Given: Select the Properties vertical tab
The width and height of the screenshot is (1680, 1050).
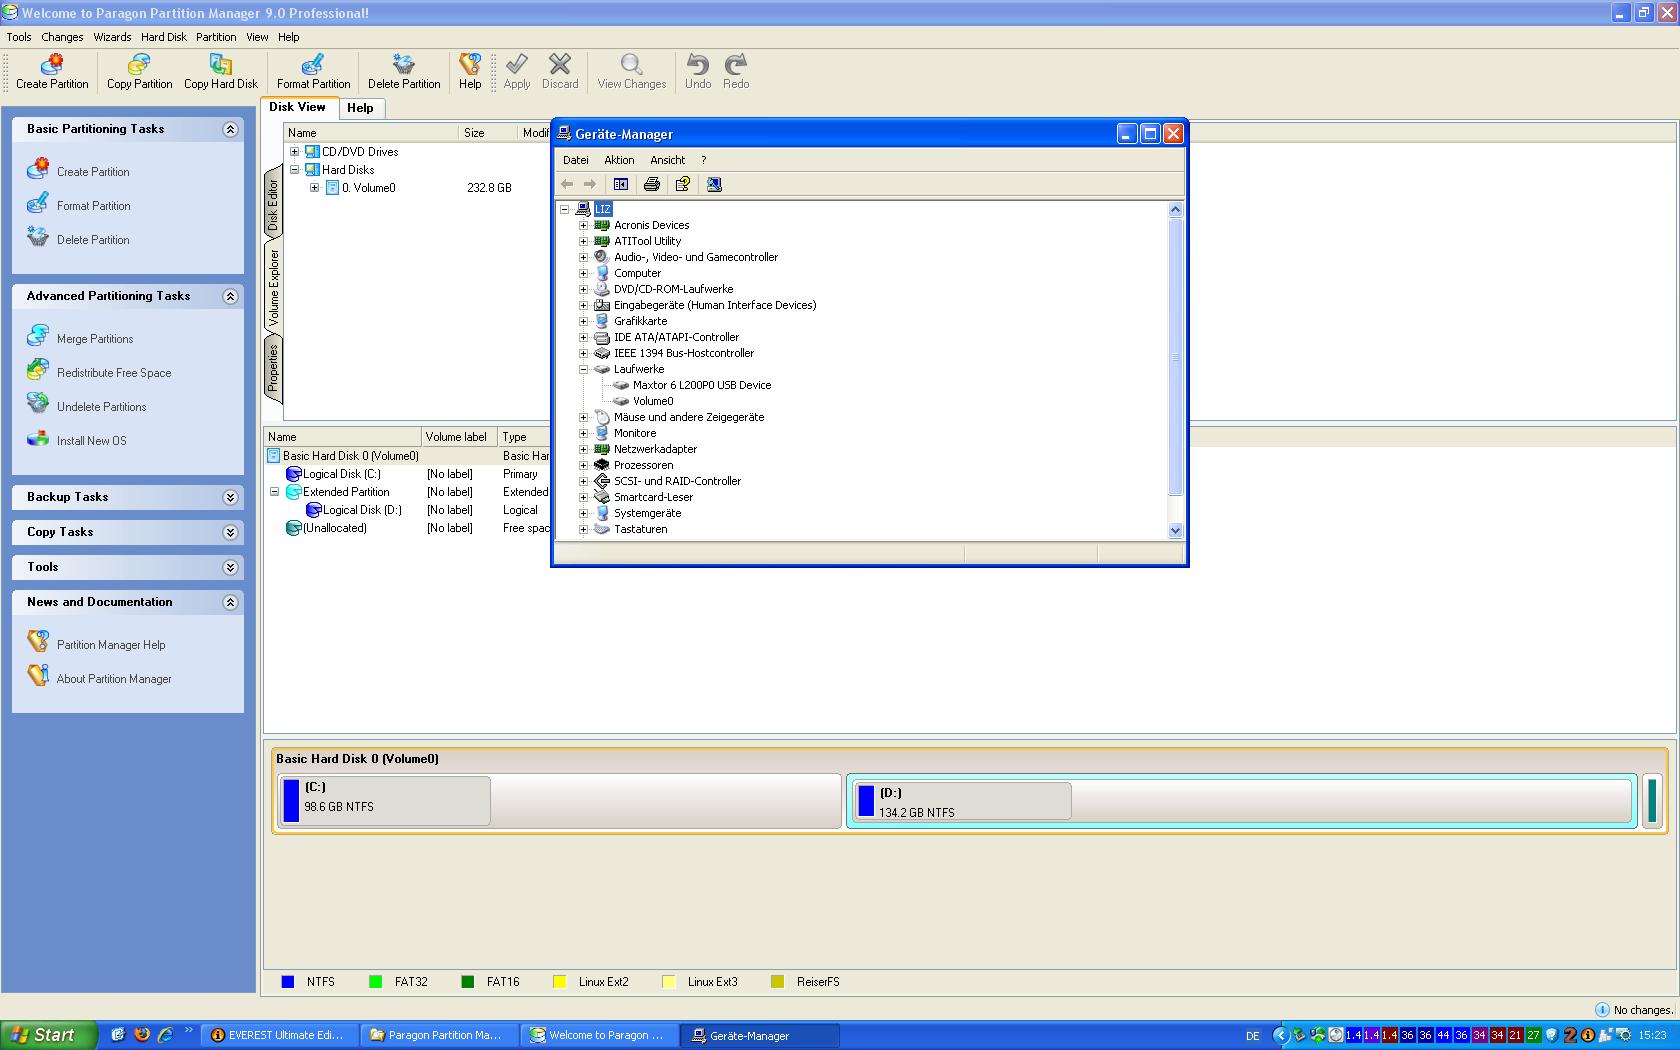Looking at the screenshot, I should point(273,367).
